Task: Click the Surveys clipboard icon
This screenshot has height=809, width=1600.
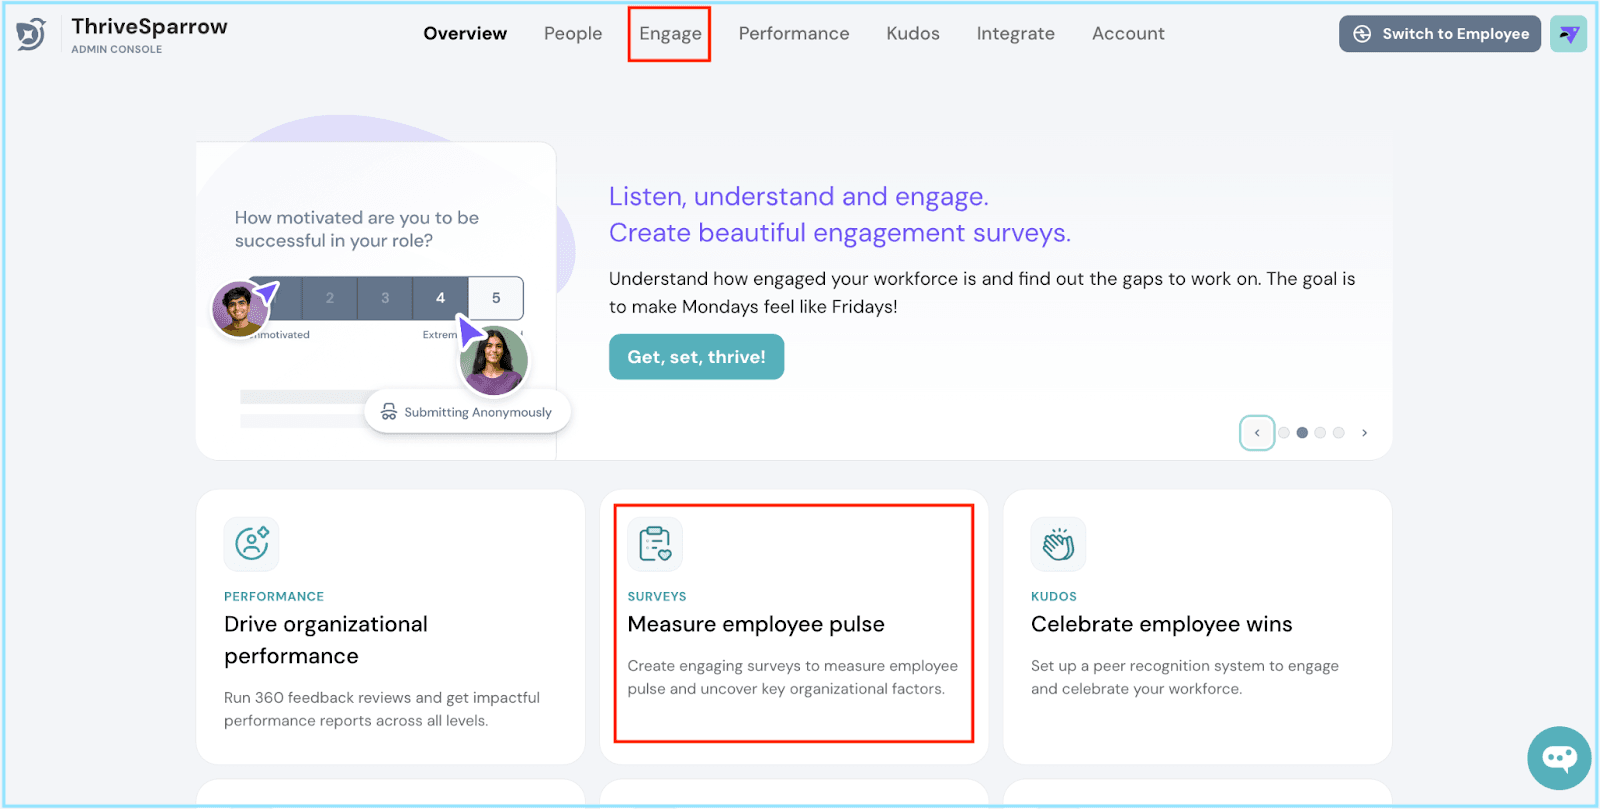Action: tap(655, 544)
